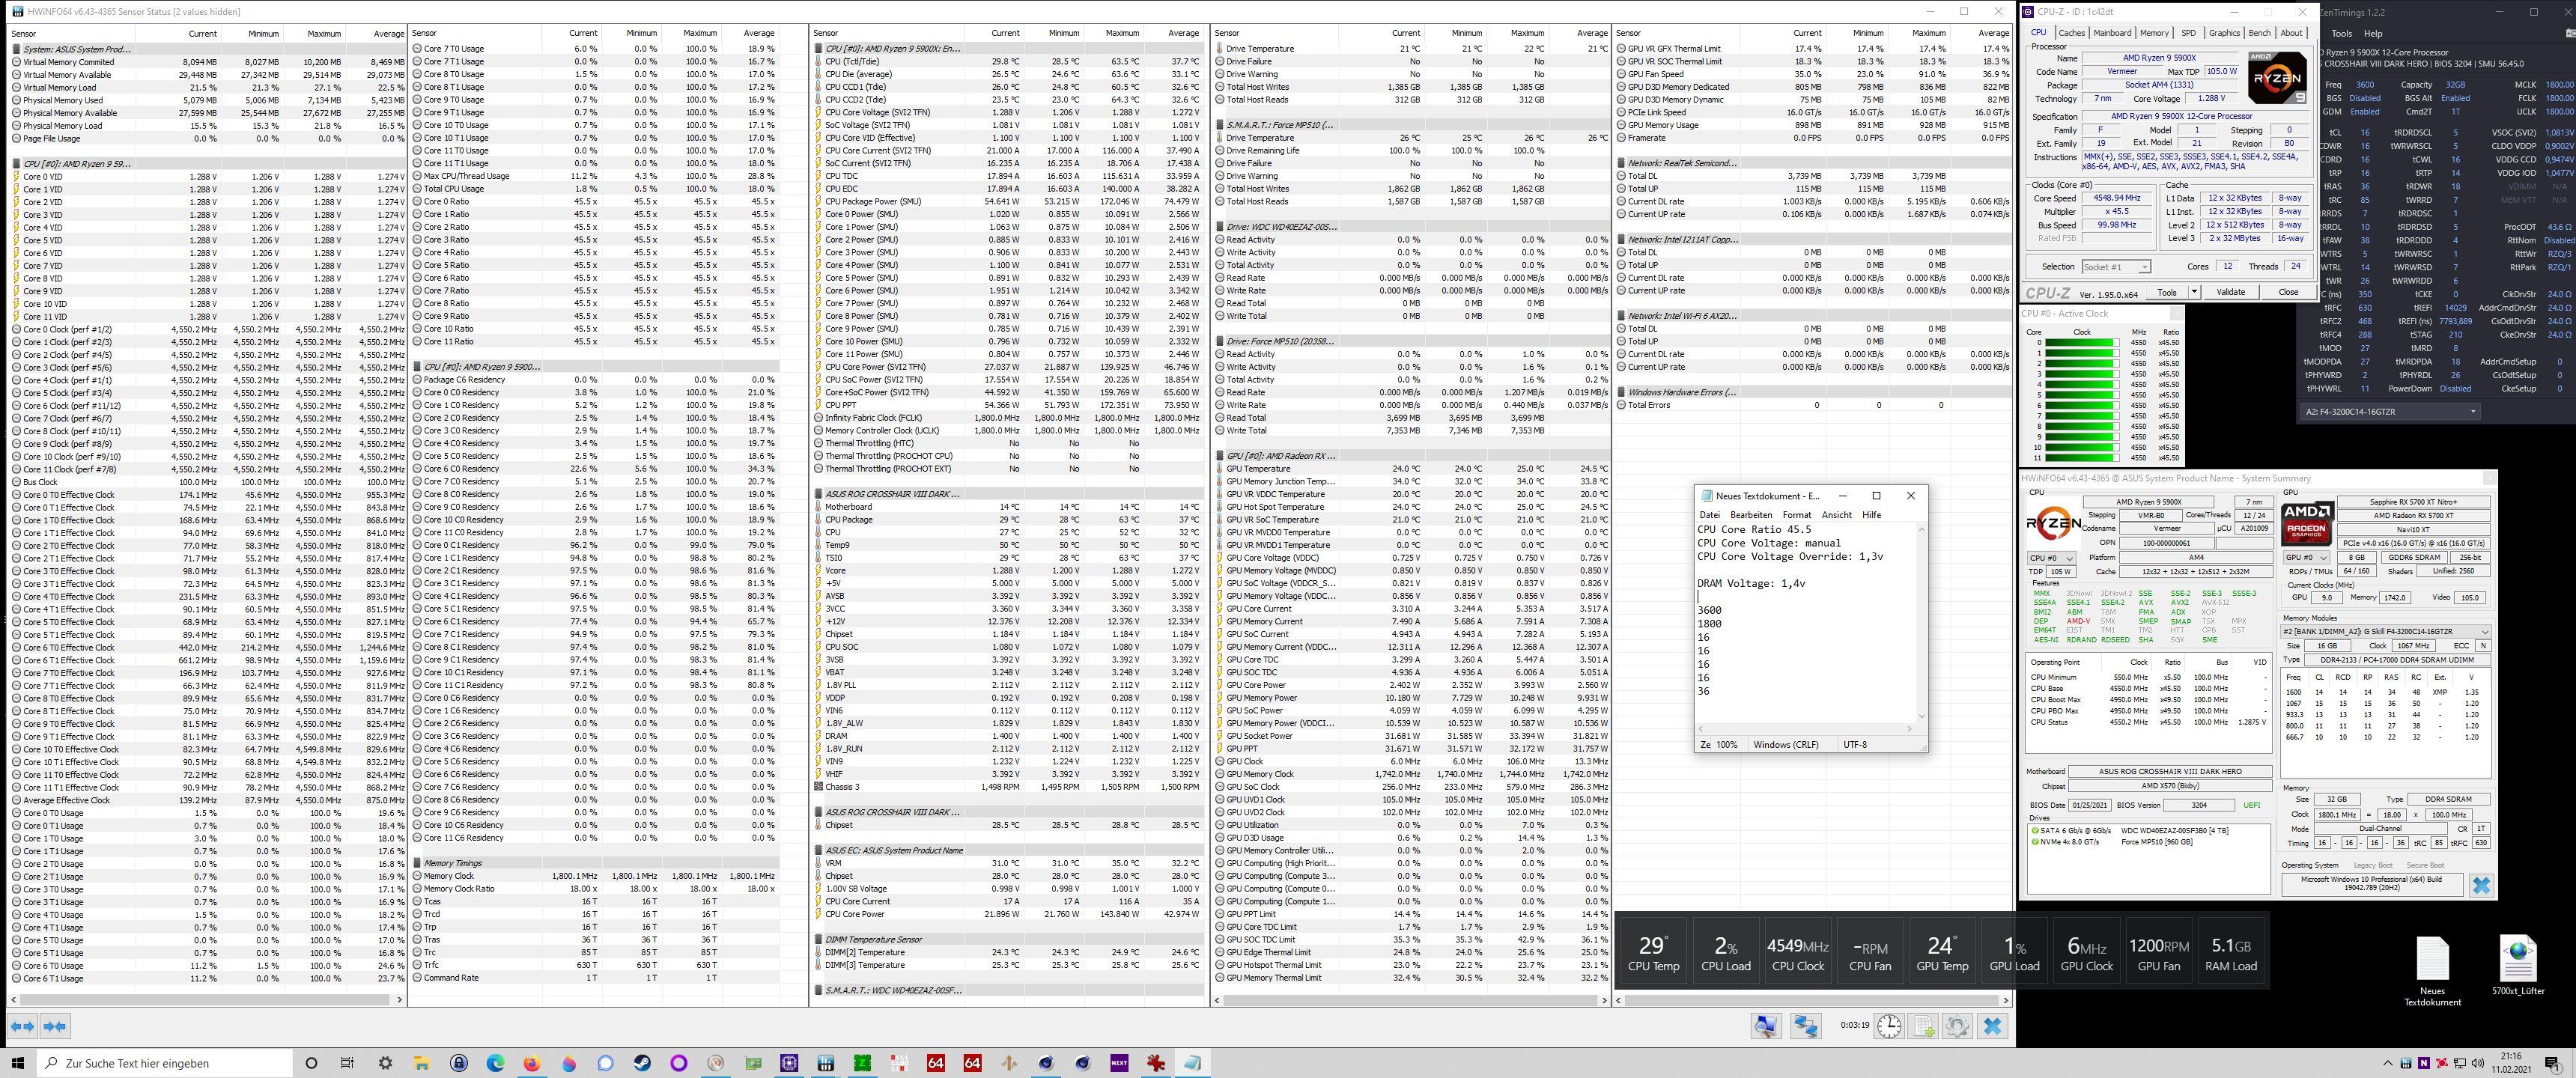This screenshot has width=2576, height=1078.
Task: Open Neues Textdokument desktop file
Action: [x=2432, y=971]
